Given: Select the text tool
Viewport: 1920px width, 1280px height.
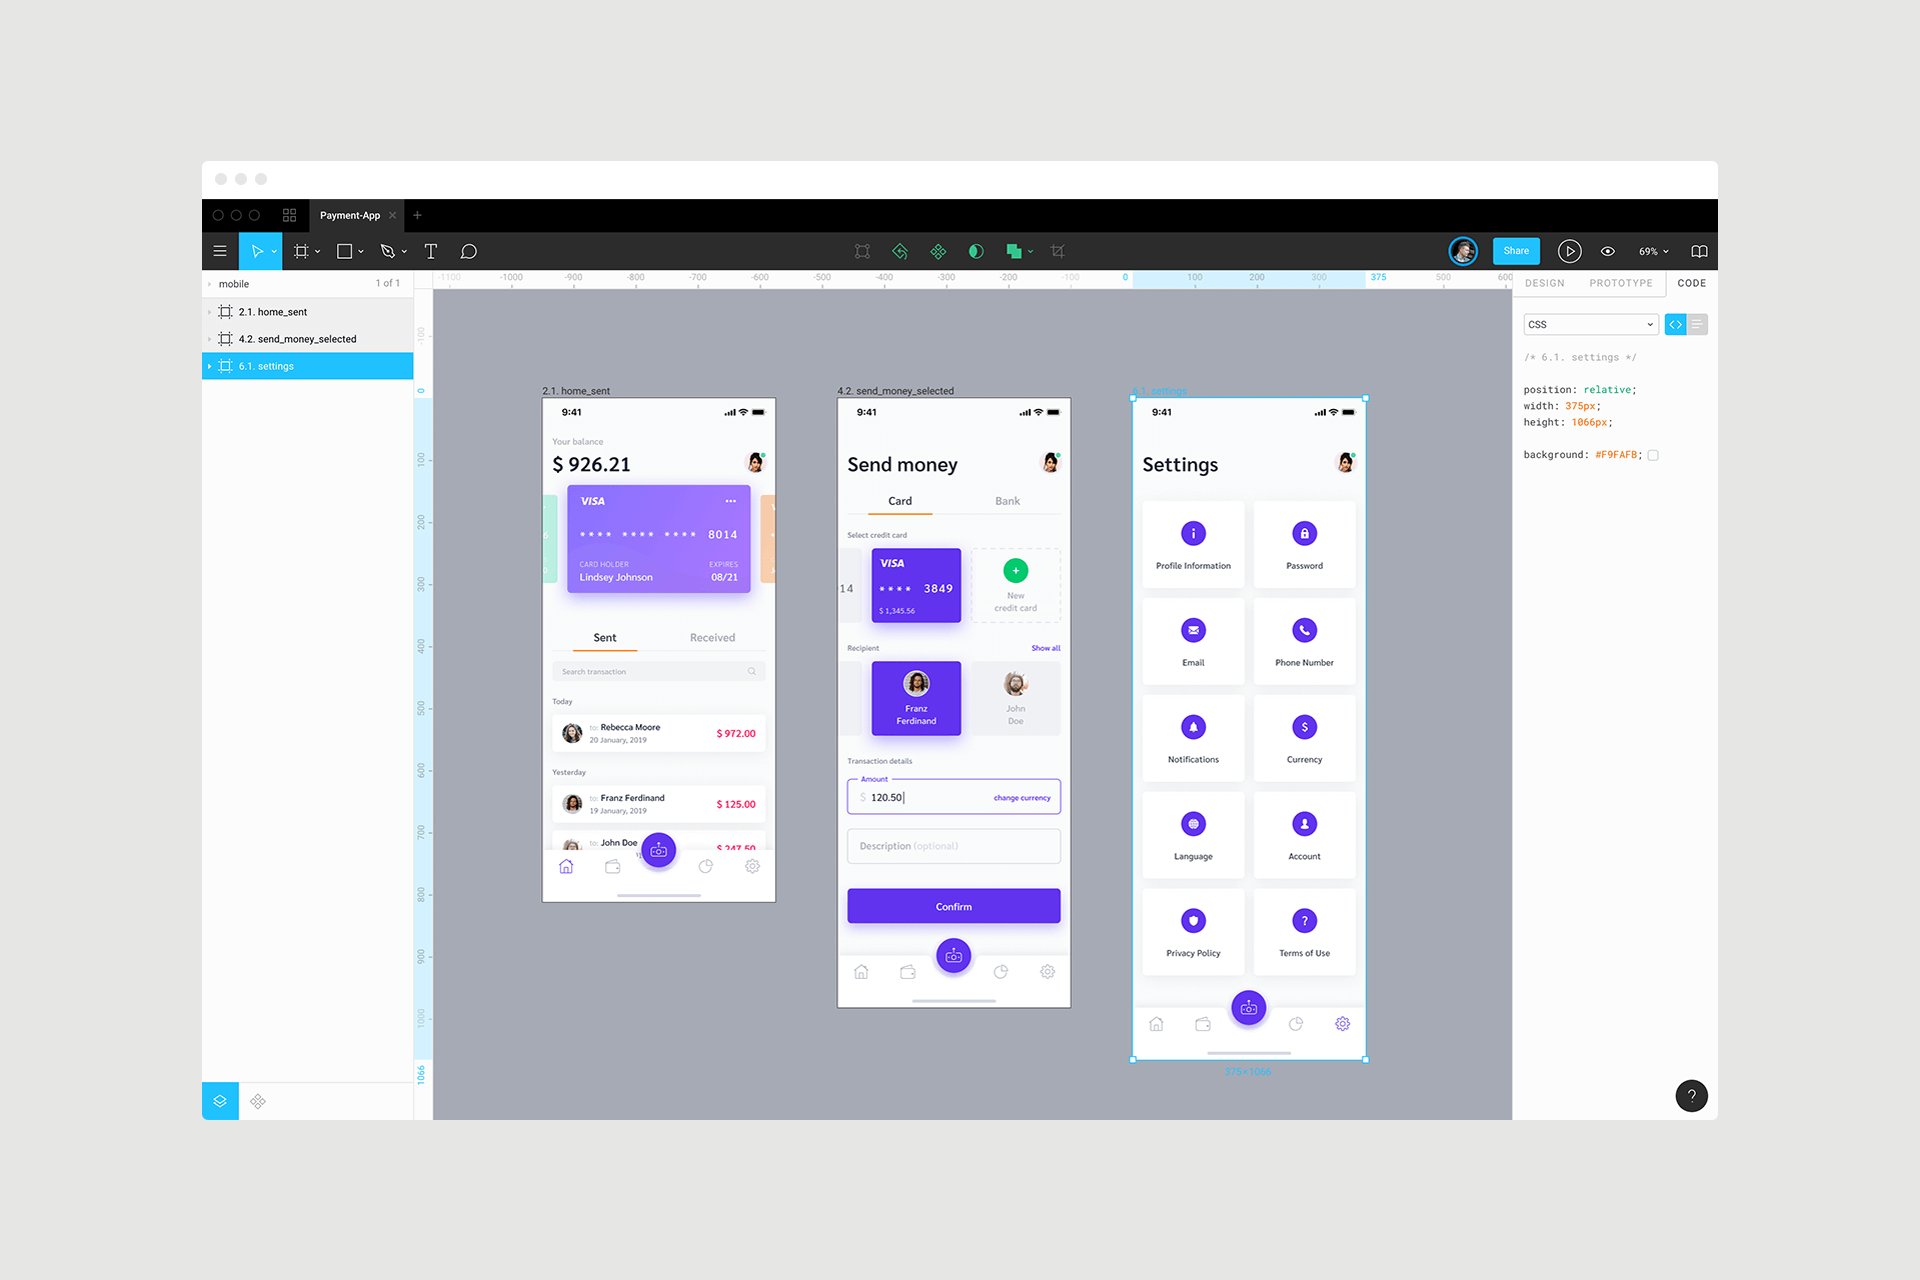Looking at the screenshot, I should tap(433, 250).
